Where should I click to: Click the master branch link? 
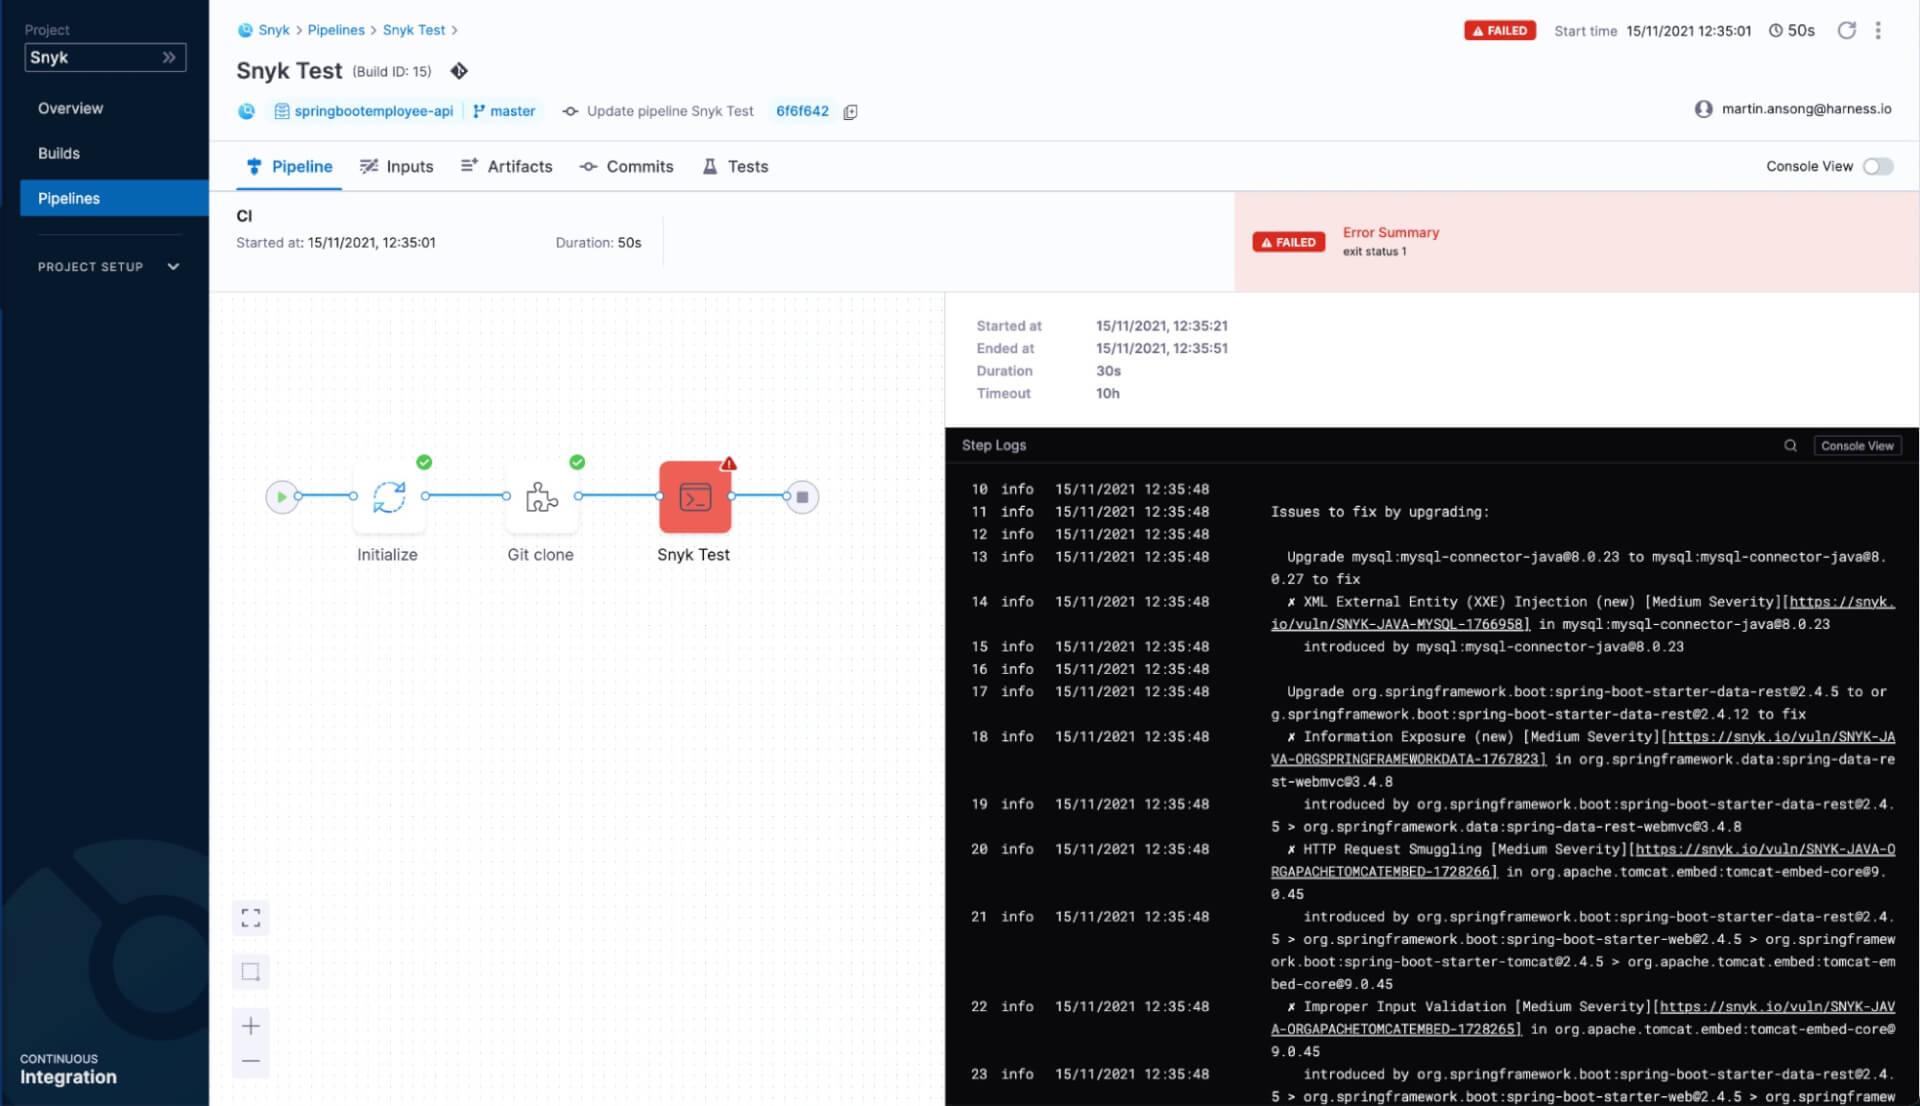coord(504,111)
